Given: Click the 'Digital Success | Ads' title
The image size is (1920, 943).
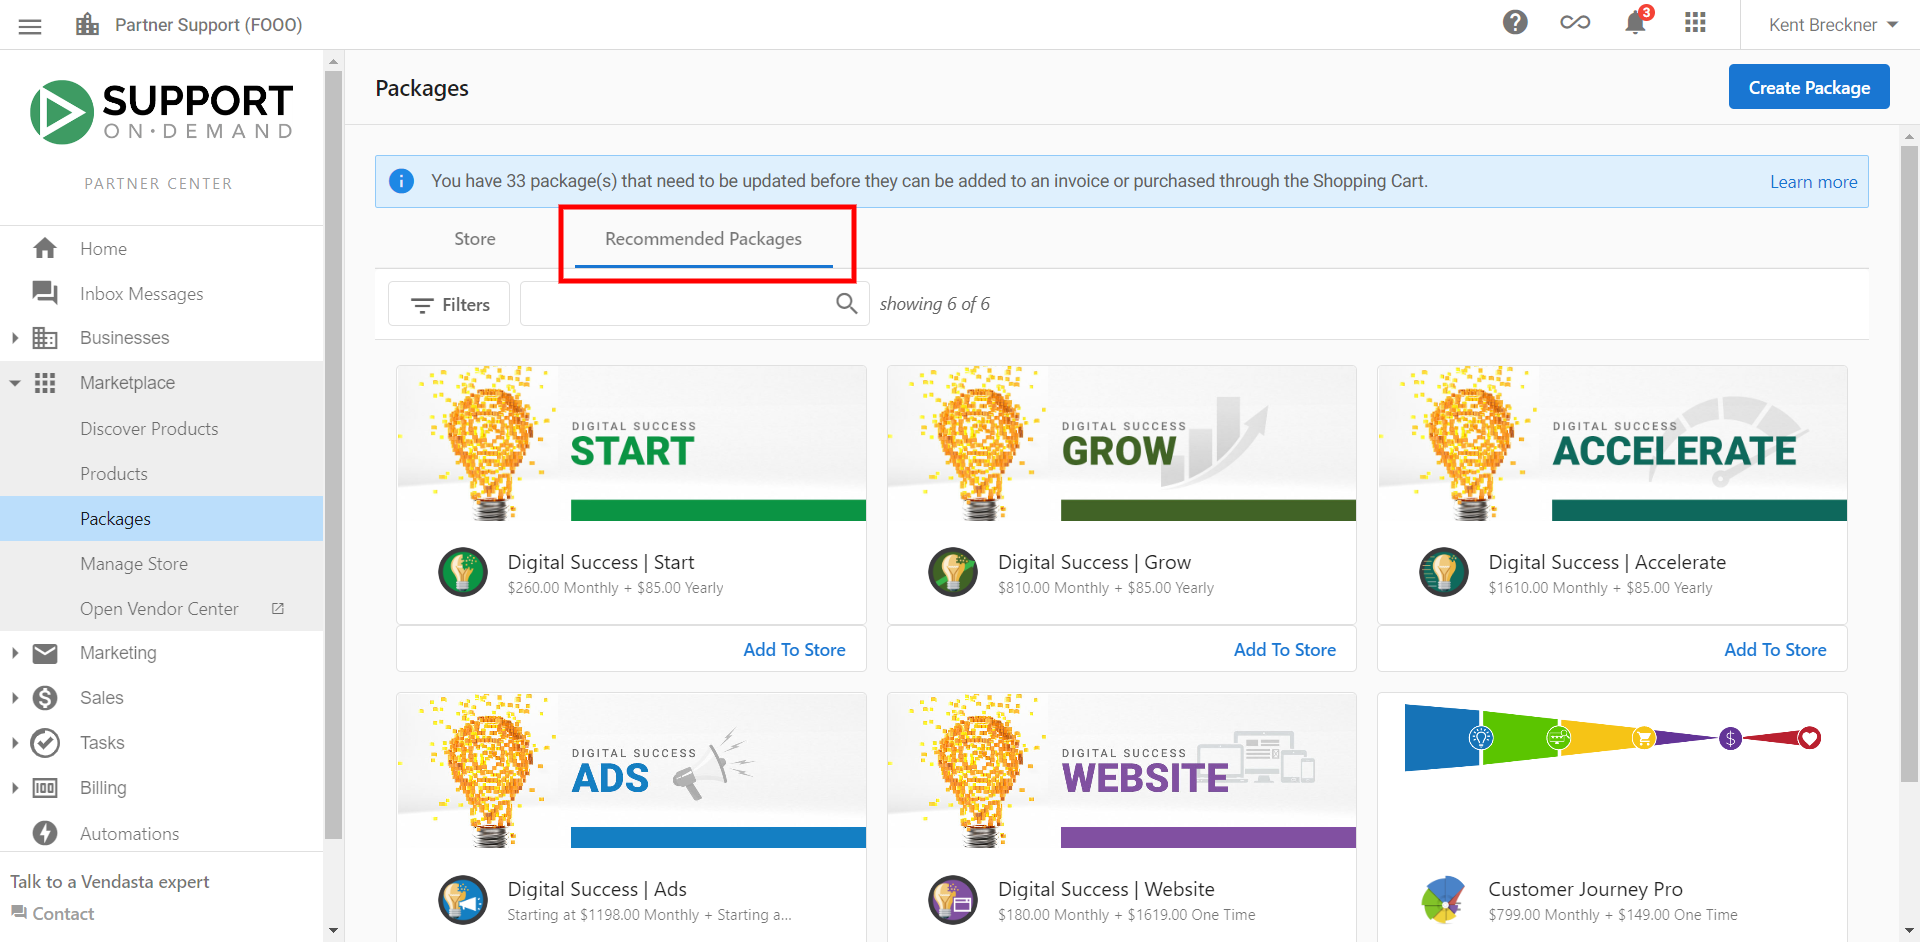Looking at the screenshot, I should (597, 889).
